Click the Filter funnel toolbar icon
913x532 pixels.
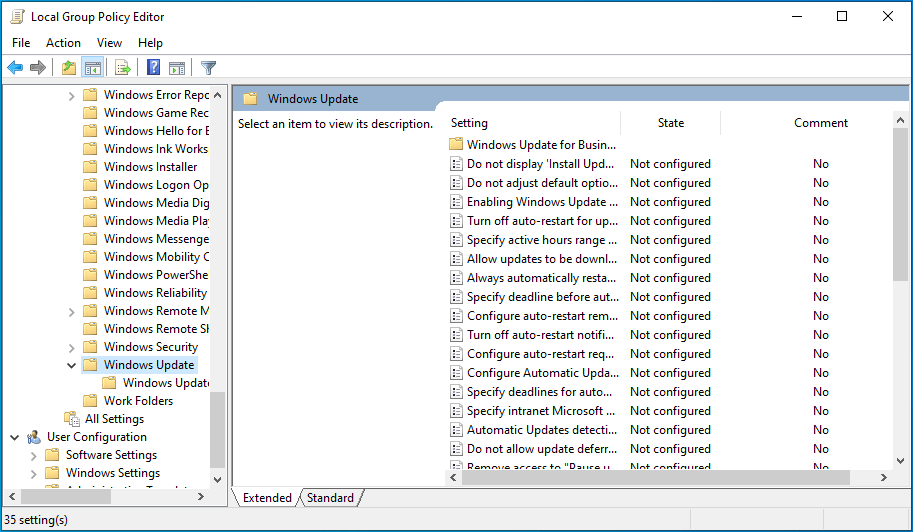(x=208, y=68)
